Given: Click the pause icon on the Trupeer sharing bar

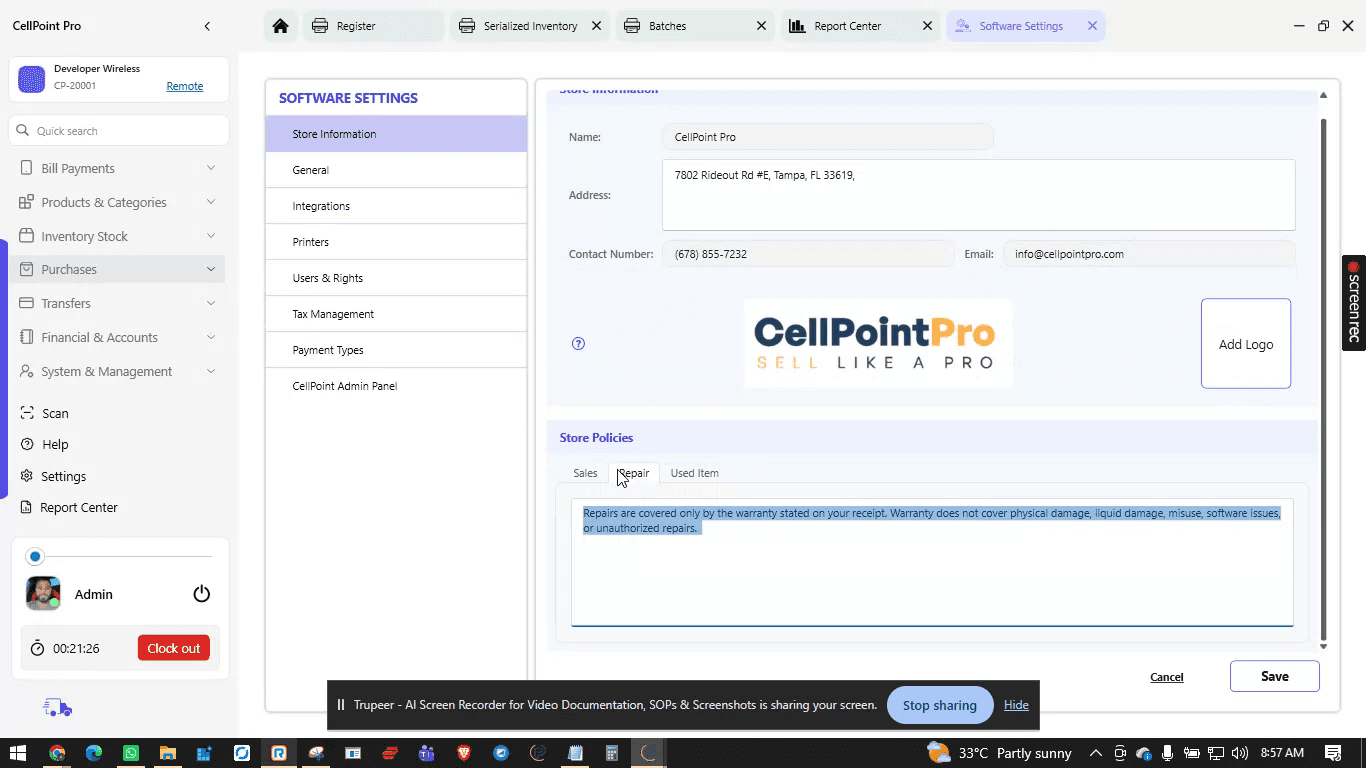Looking at the screenshot, I should coord(340,705).
